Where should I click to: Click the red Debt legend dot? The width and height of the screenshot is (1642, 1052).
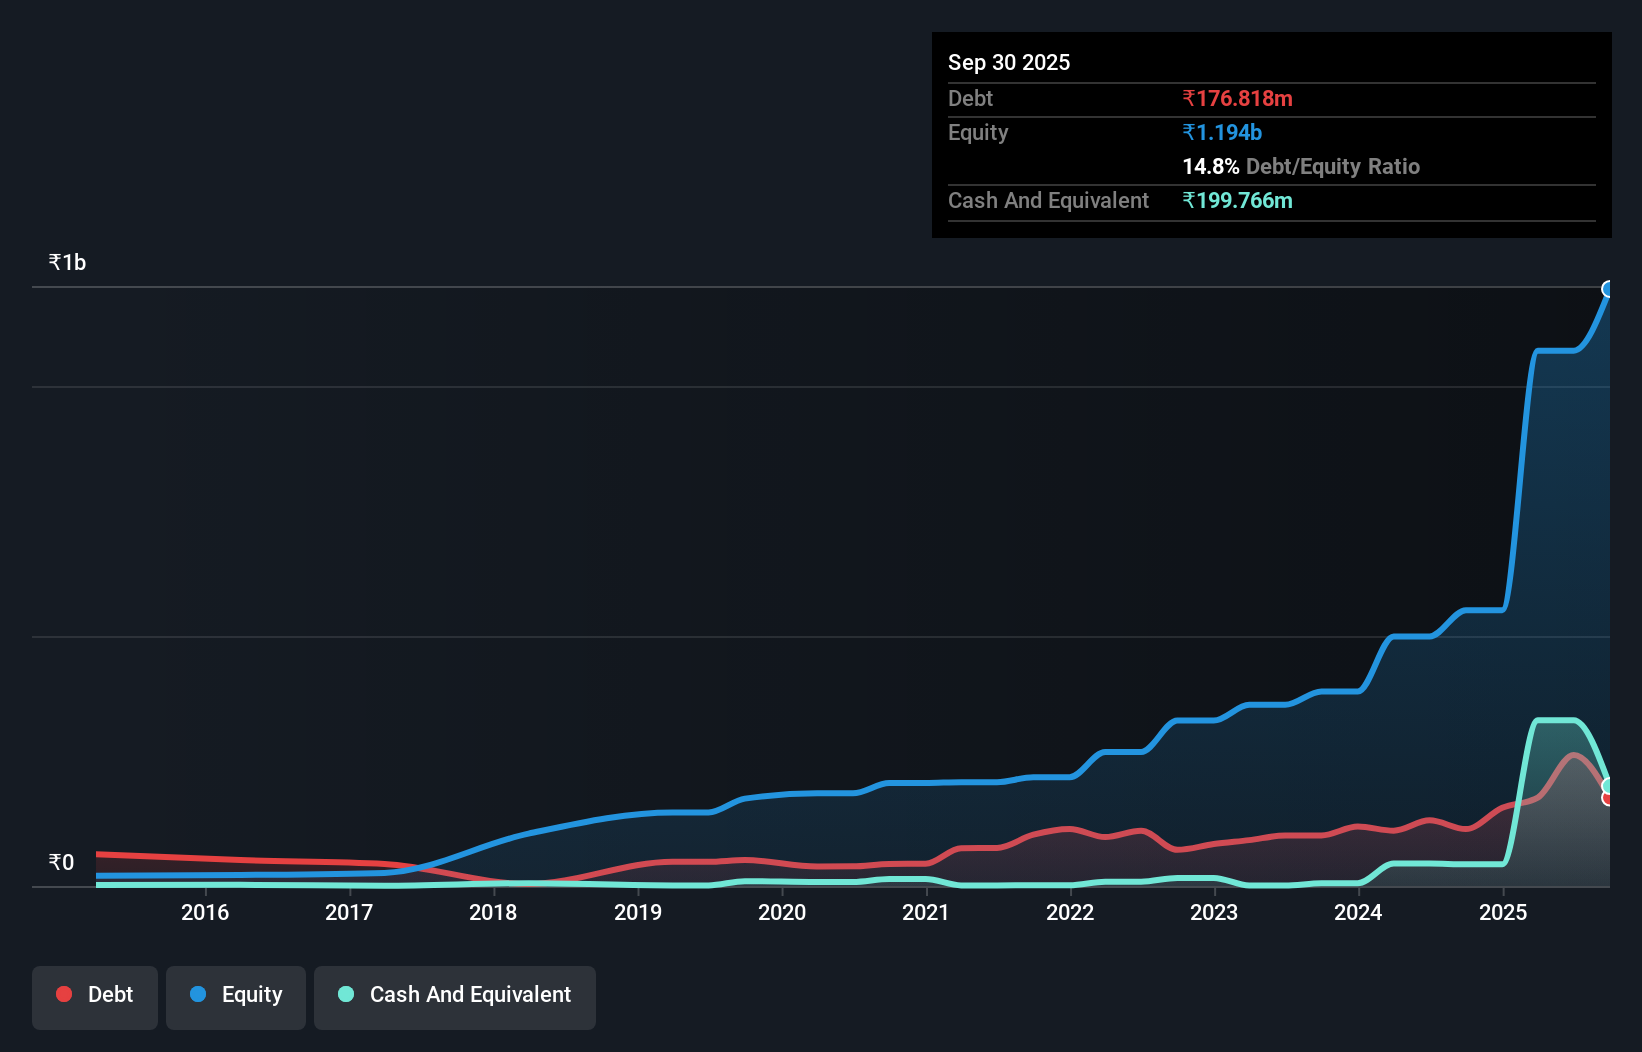[64, 994]
